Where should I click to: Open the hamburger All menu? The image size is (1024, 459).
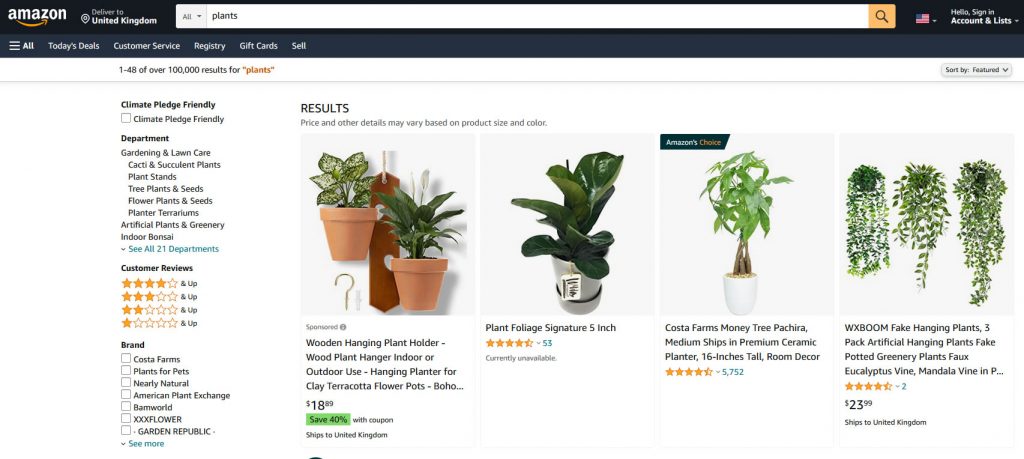click(22, 46)
